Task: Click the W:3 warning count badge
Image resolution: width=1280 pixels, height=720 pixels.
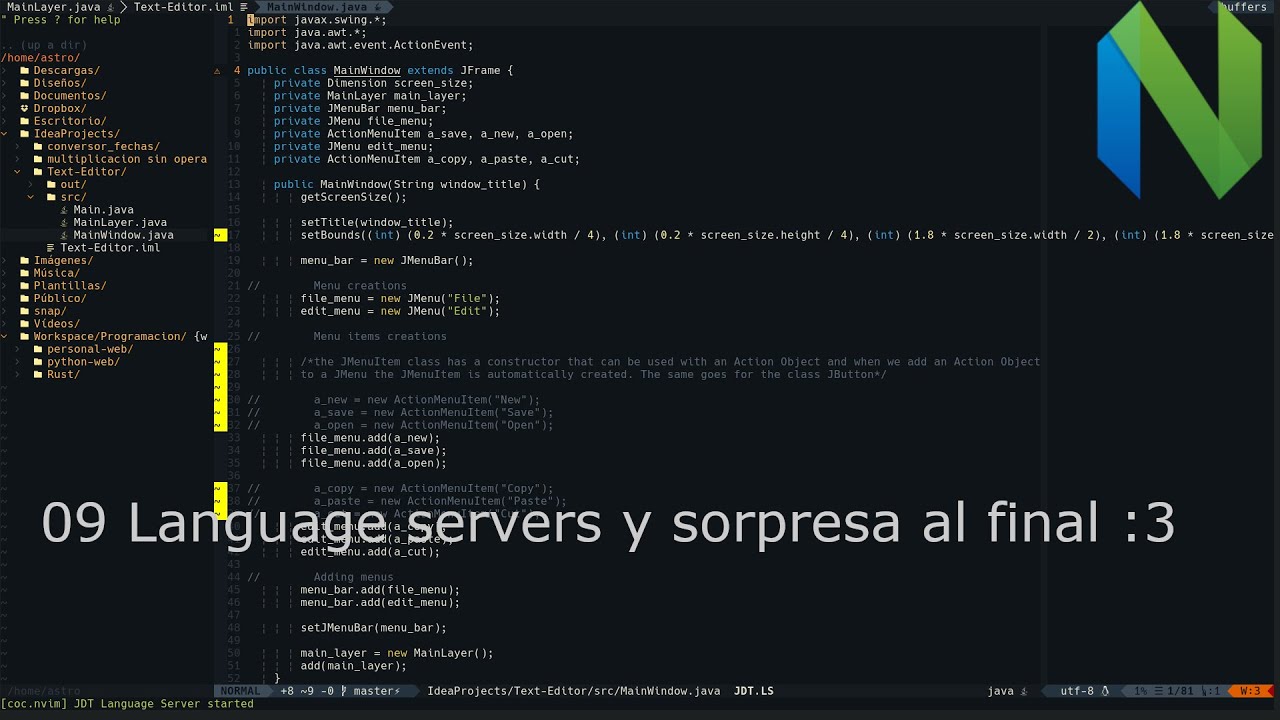Action: click(1250, 691)
